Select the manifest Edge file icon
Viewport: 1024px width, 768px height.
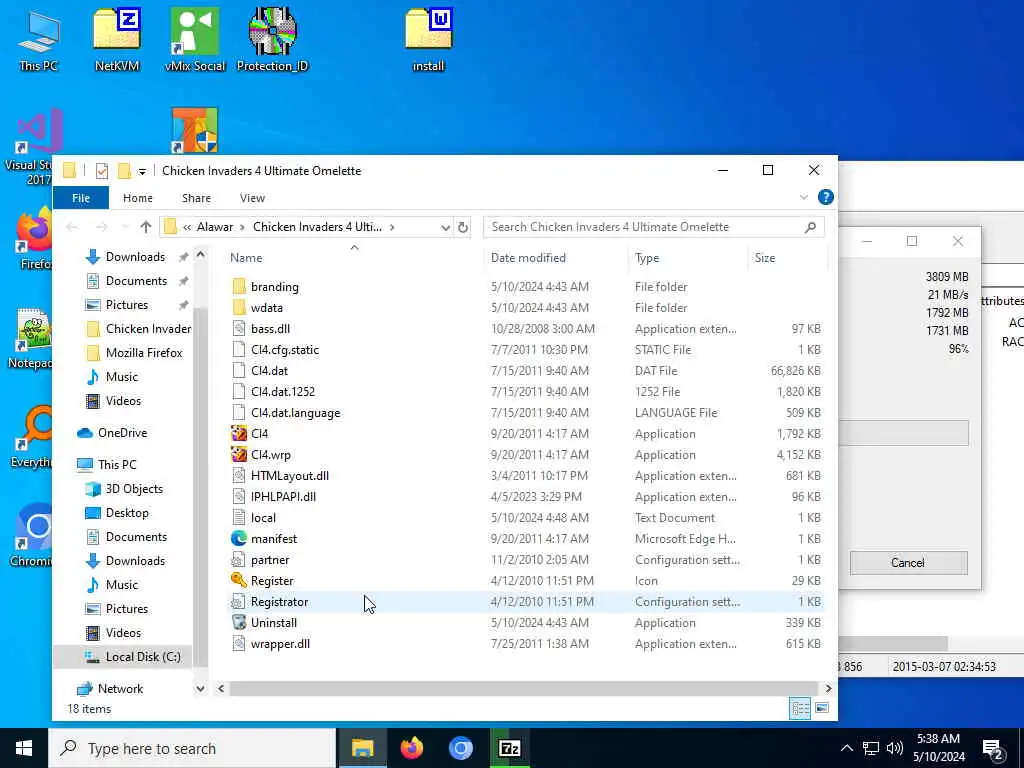coord(239,539)
